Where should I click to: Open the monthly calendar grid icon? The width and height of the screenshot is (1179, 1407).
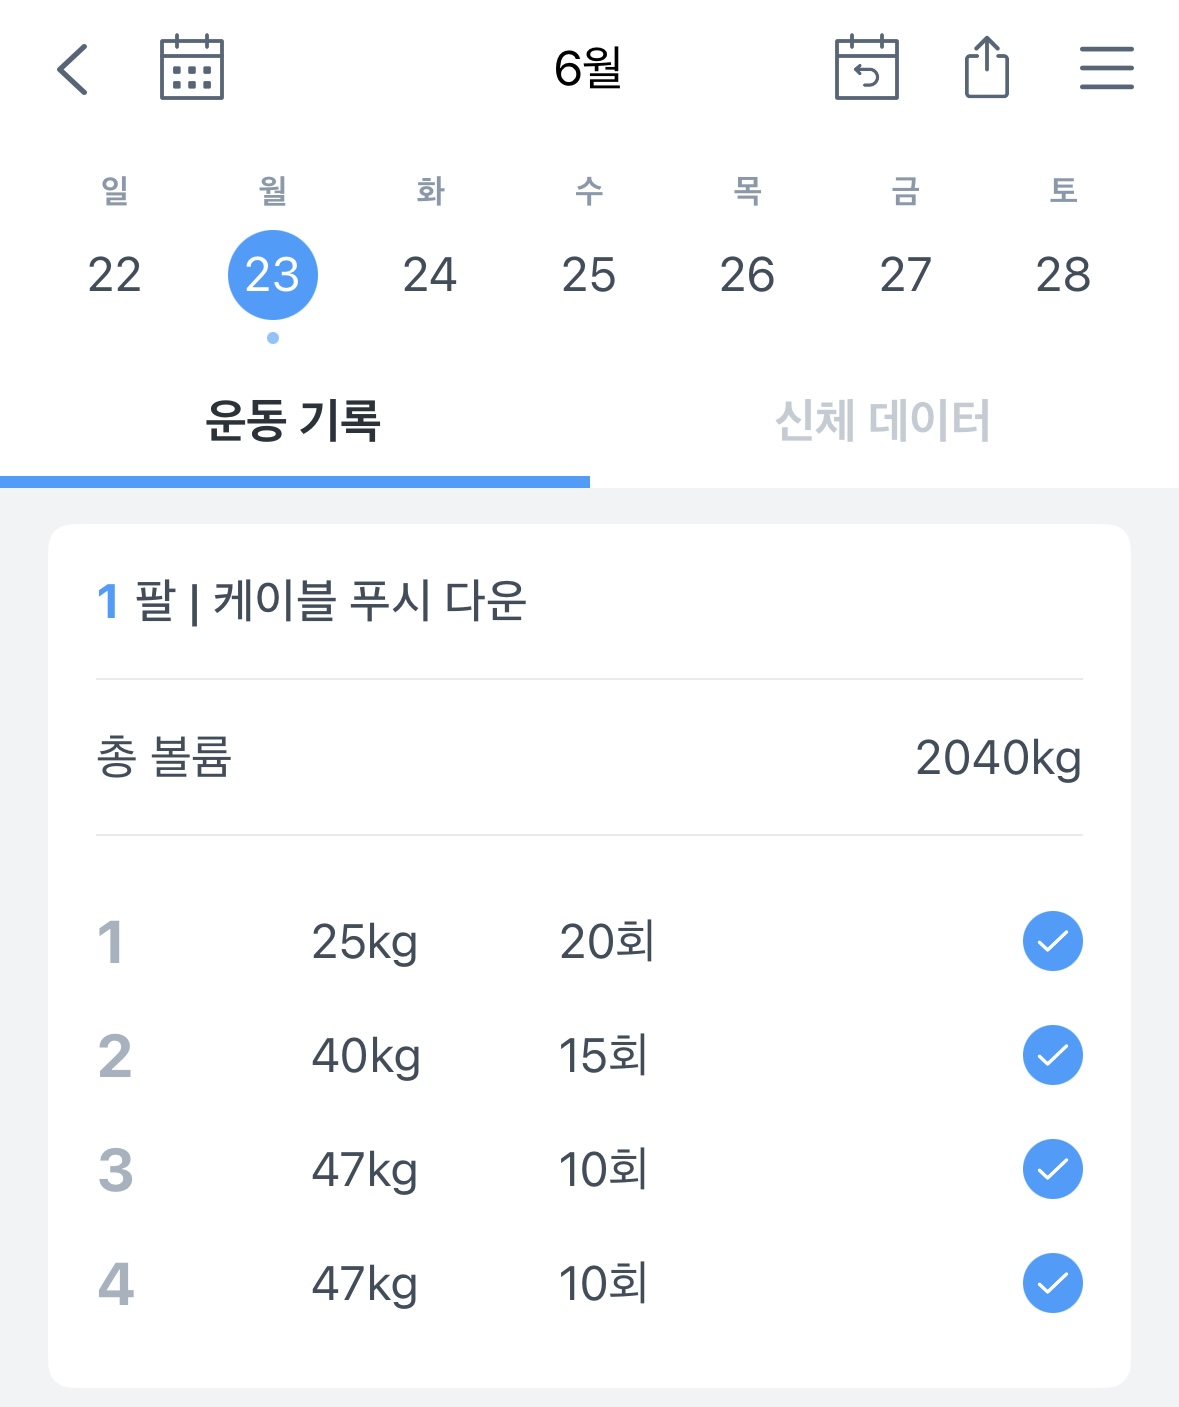[x=192, y=68]
